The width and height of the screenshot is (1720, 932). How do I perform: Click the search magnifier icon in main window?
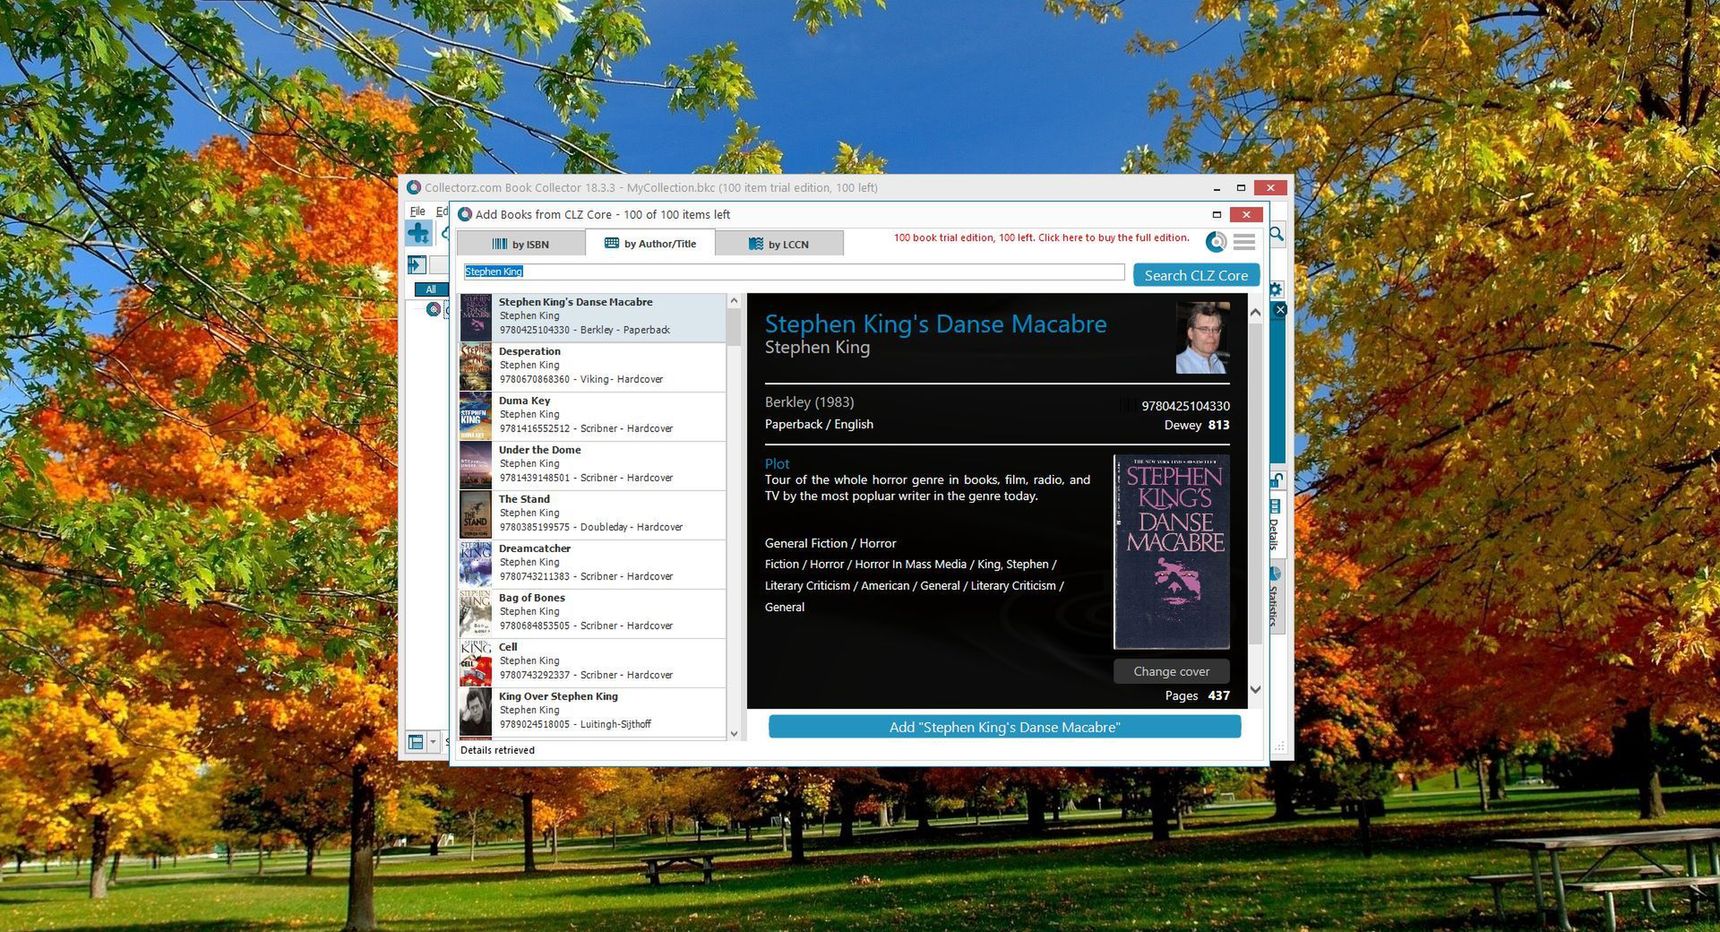coord(1277,234)
